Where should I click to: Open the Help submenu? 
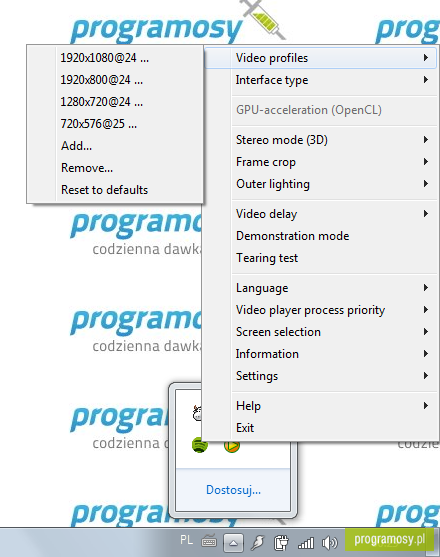click(321, 406)
